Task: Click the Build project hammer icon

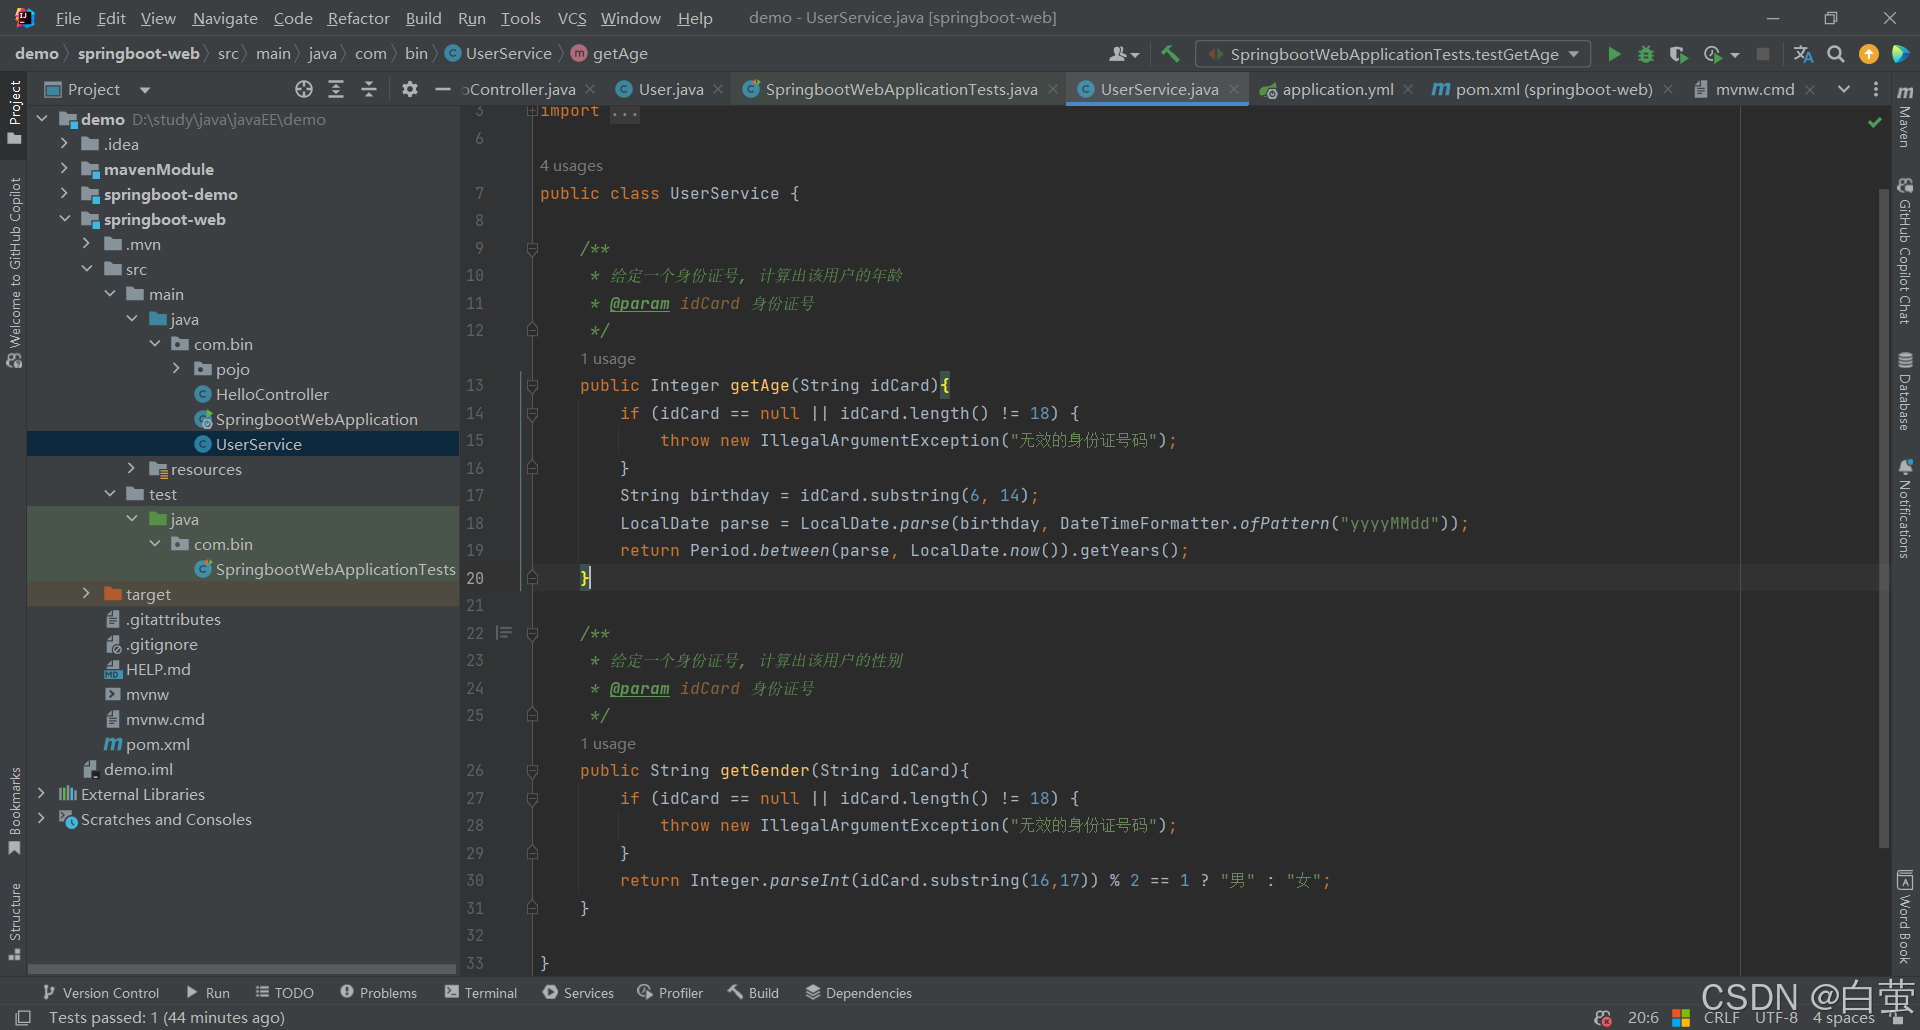Action: click(1170, 54)
